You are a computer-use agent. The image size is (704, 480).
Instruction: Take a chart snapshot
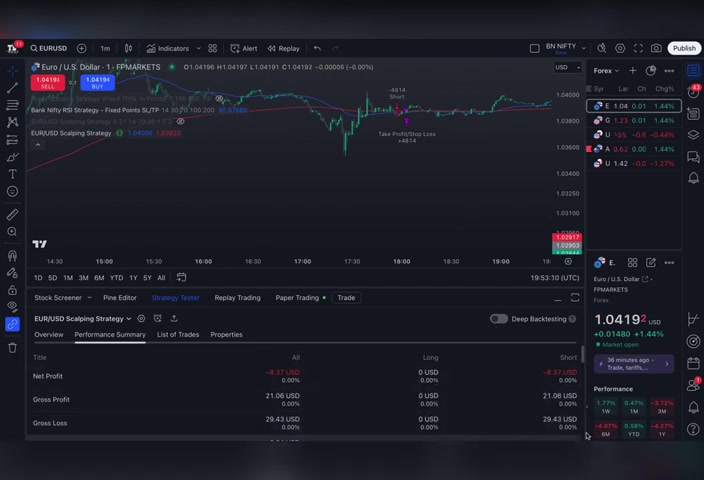pos(656,48)
